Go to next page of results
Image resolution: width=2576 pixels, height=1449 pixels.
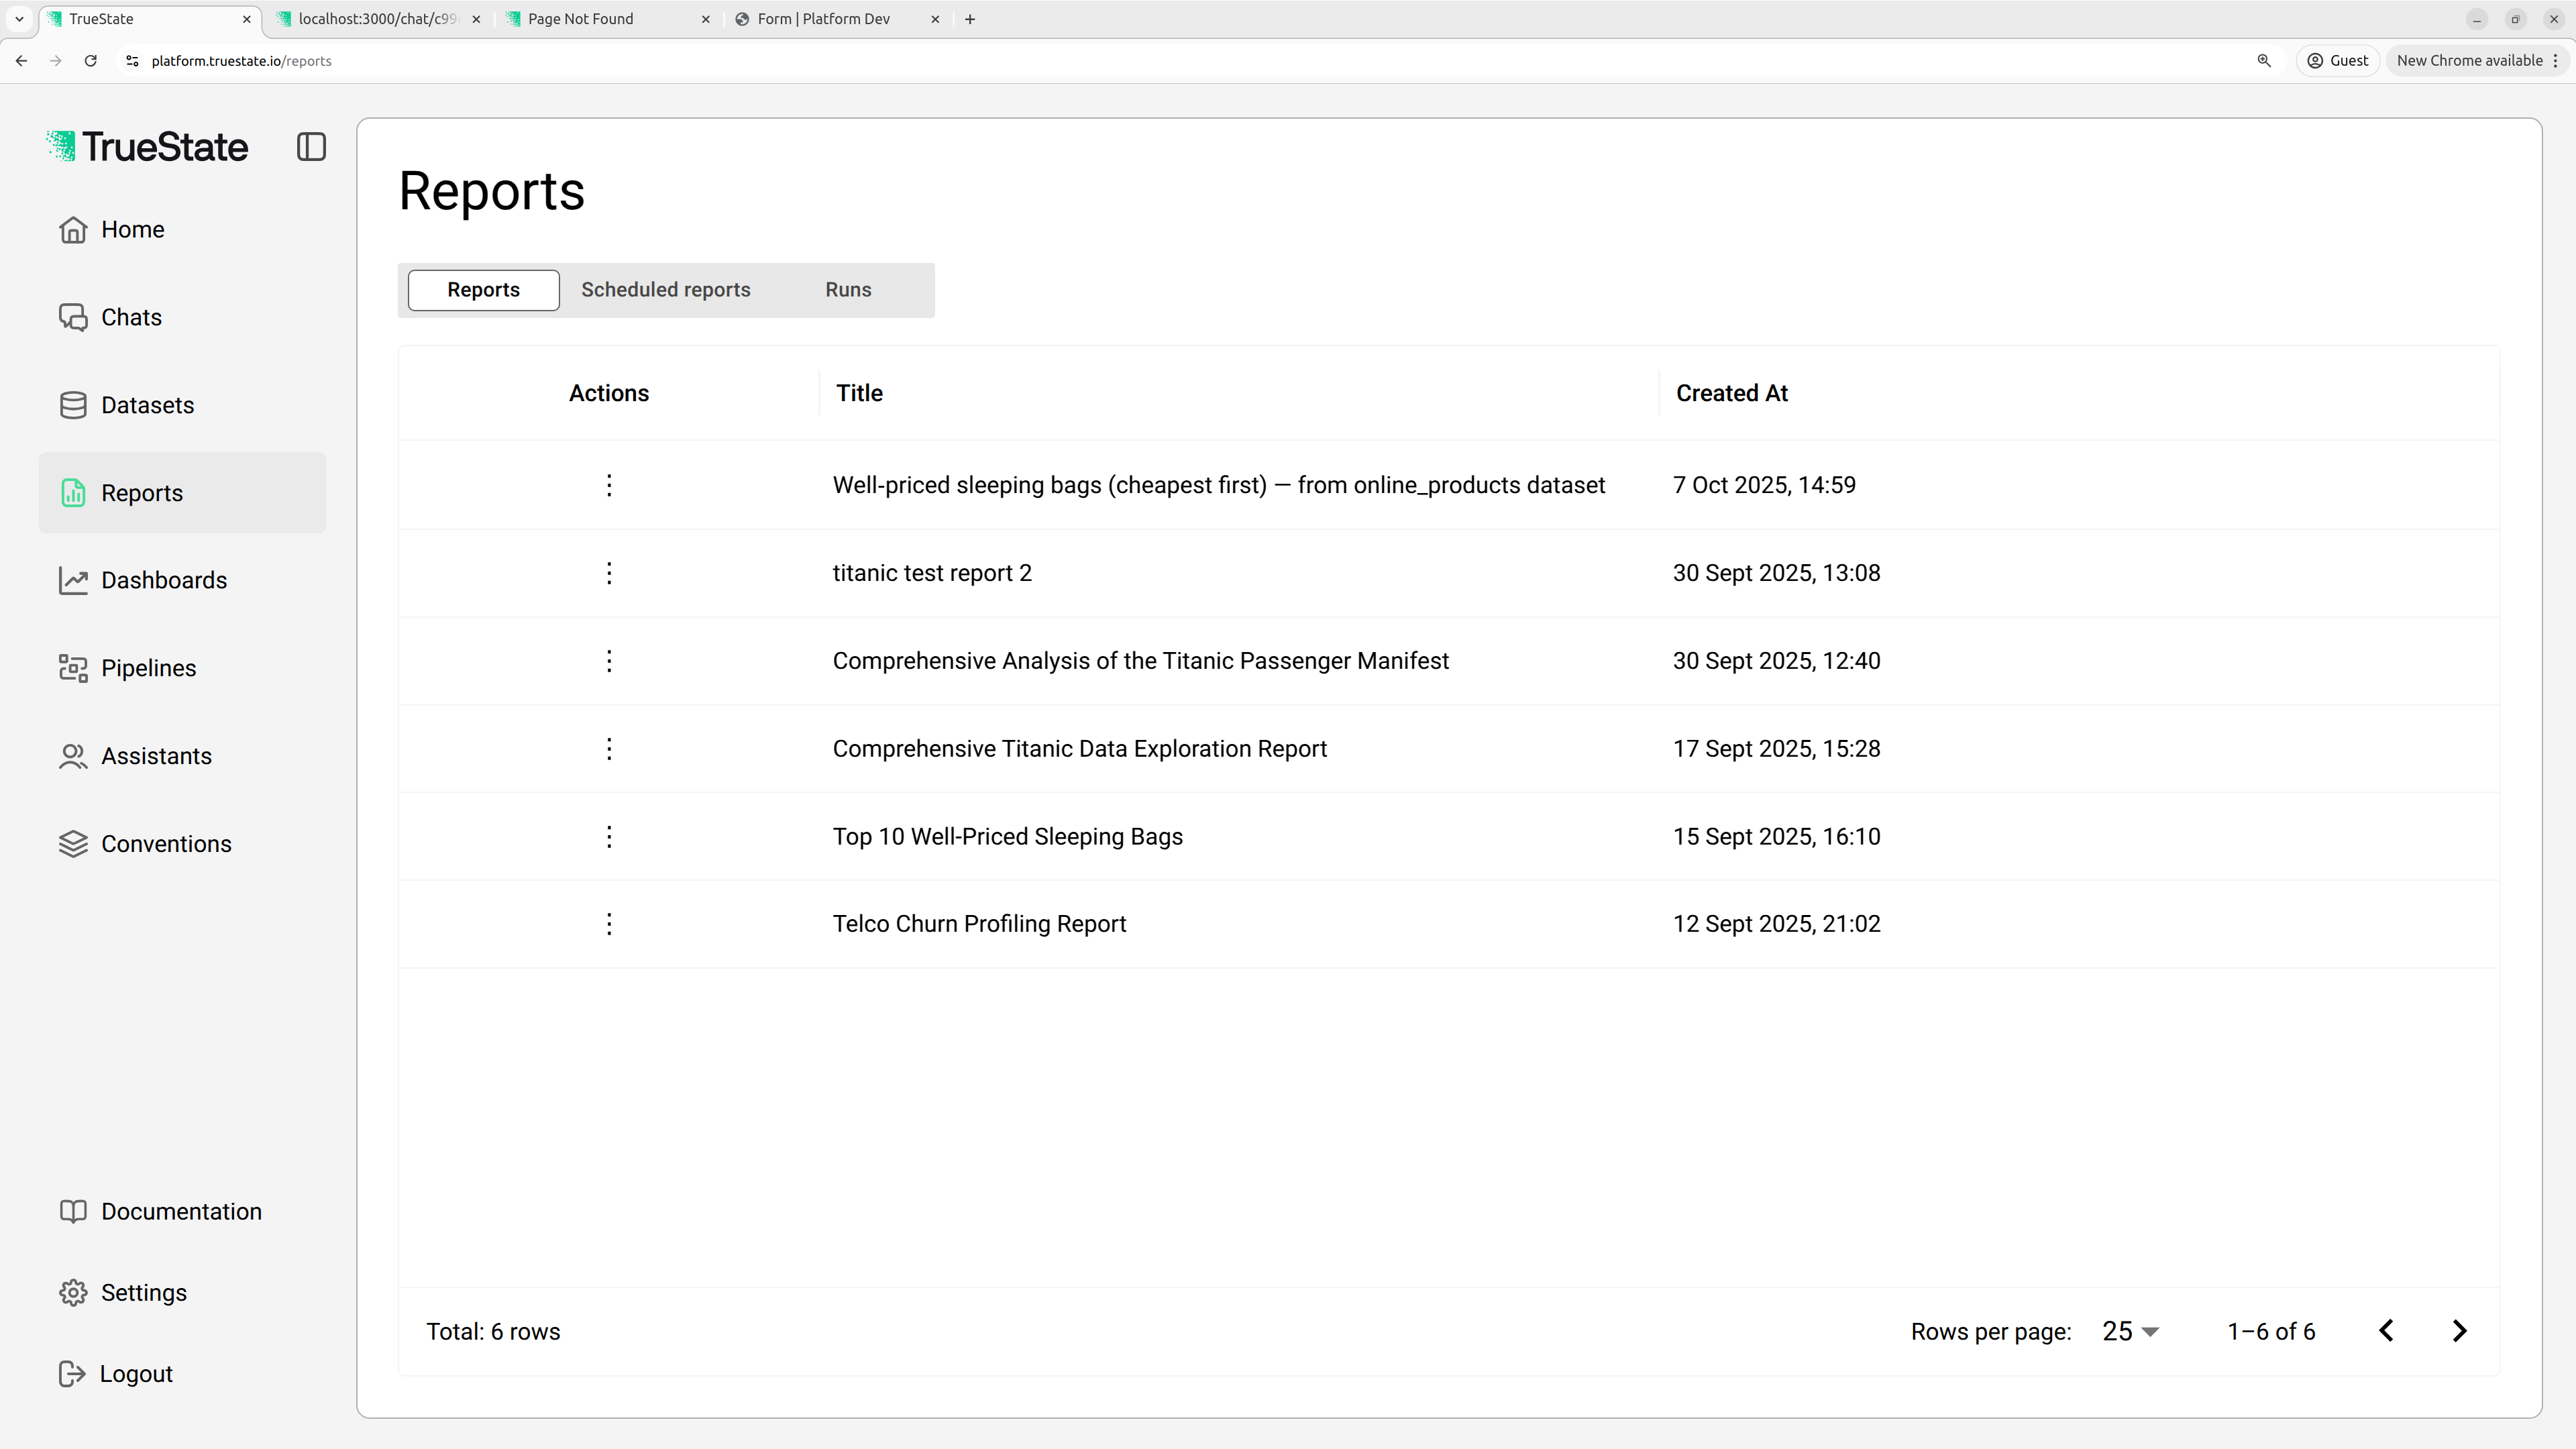2460,1331
